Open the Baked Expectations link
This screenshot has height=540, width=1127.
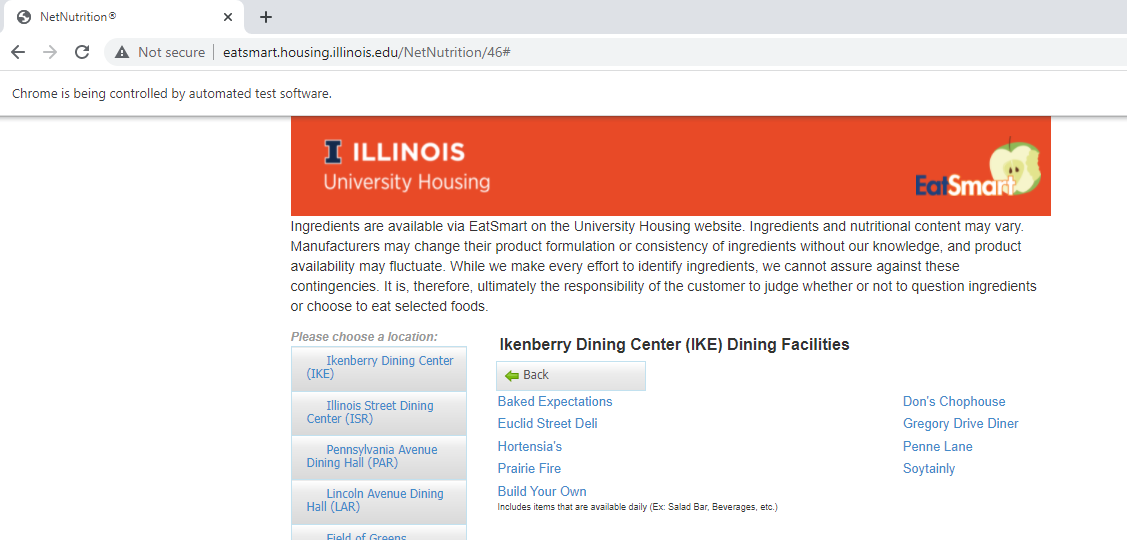pos(555,401)
